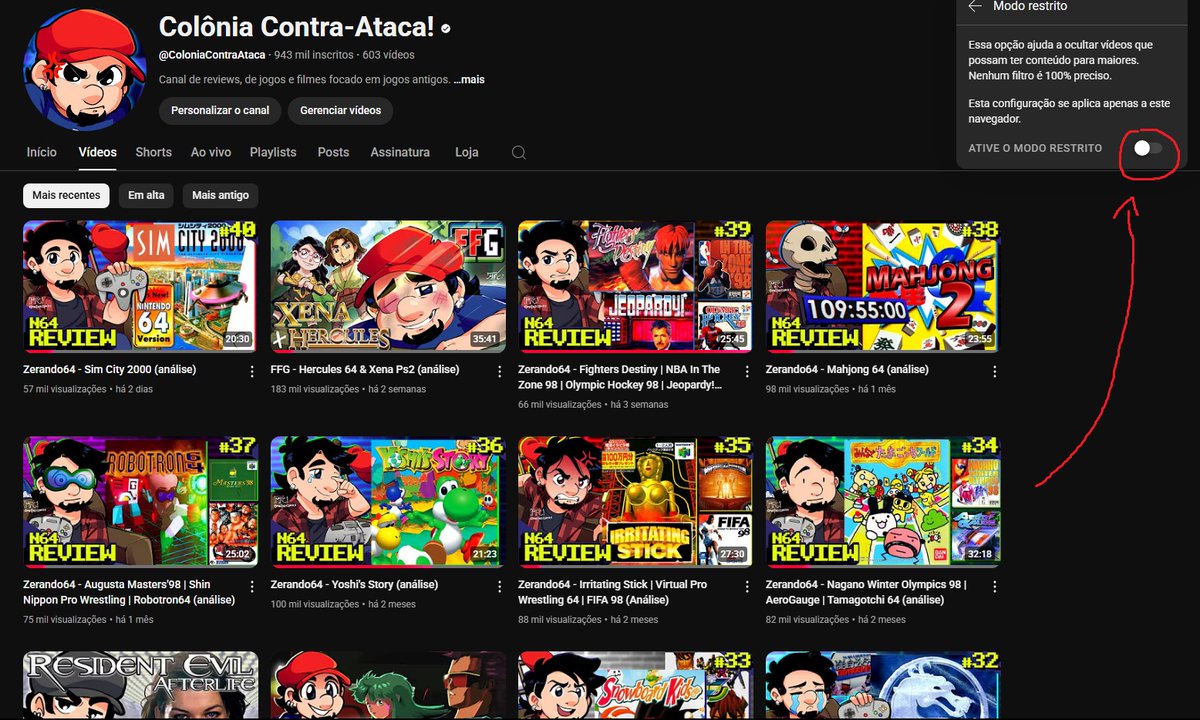Open the Loja tab

(467, 152)
